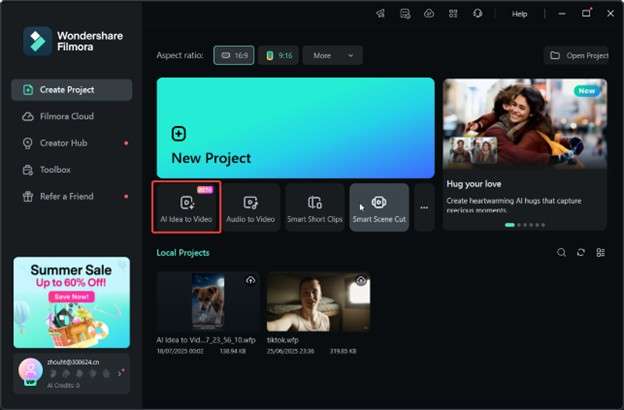Select 16:9 aspect ratio
The width and height of the screenshot is (624, 410).
point(234,55)
